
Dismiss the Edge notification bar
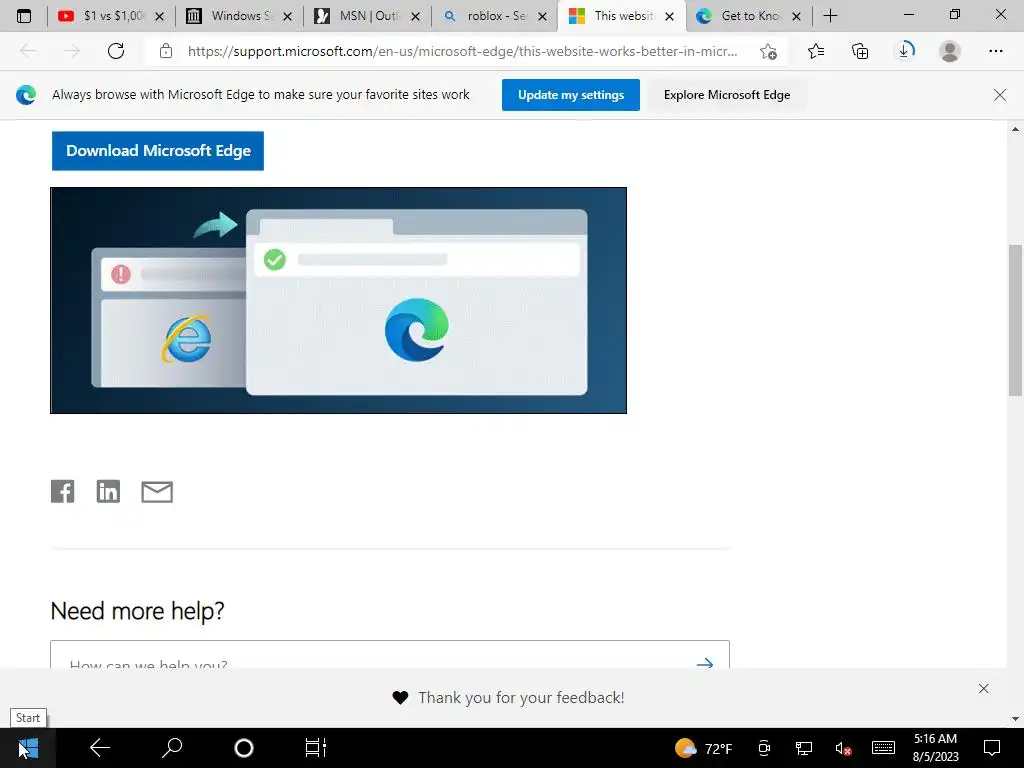tap(999, 95)
